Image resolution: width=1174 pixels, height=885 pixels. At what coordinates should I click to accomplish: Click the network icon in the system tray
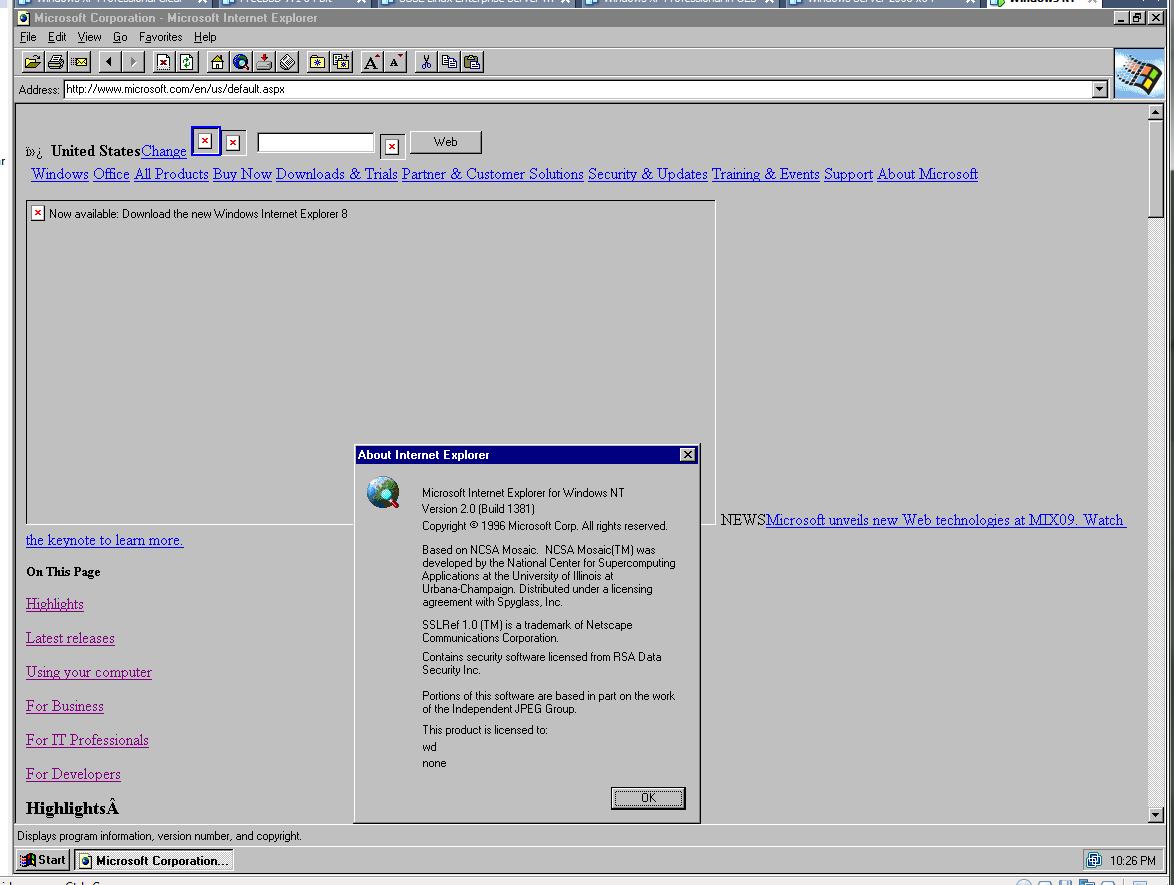tap(1094, 860)
